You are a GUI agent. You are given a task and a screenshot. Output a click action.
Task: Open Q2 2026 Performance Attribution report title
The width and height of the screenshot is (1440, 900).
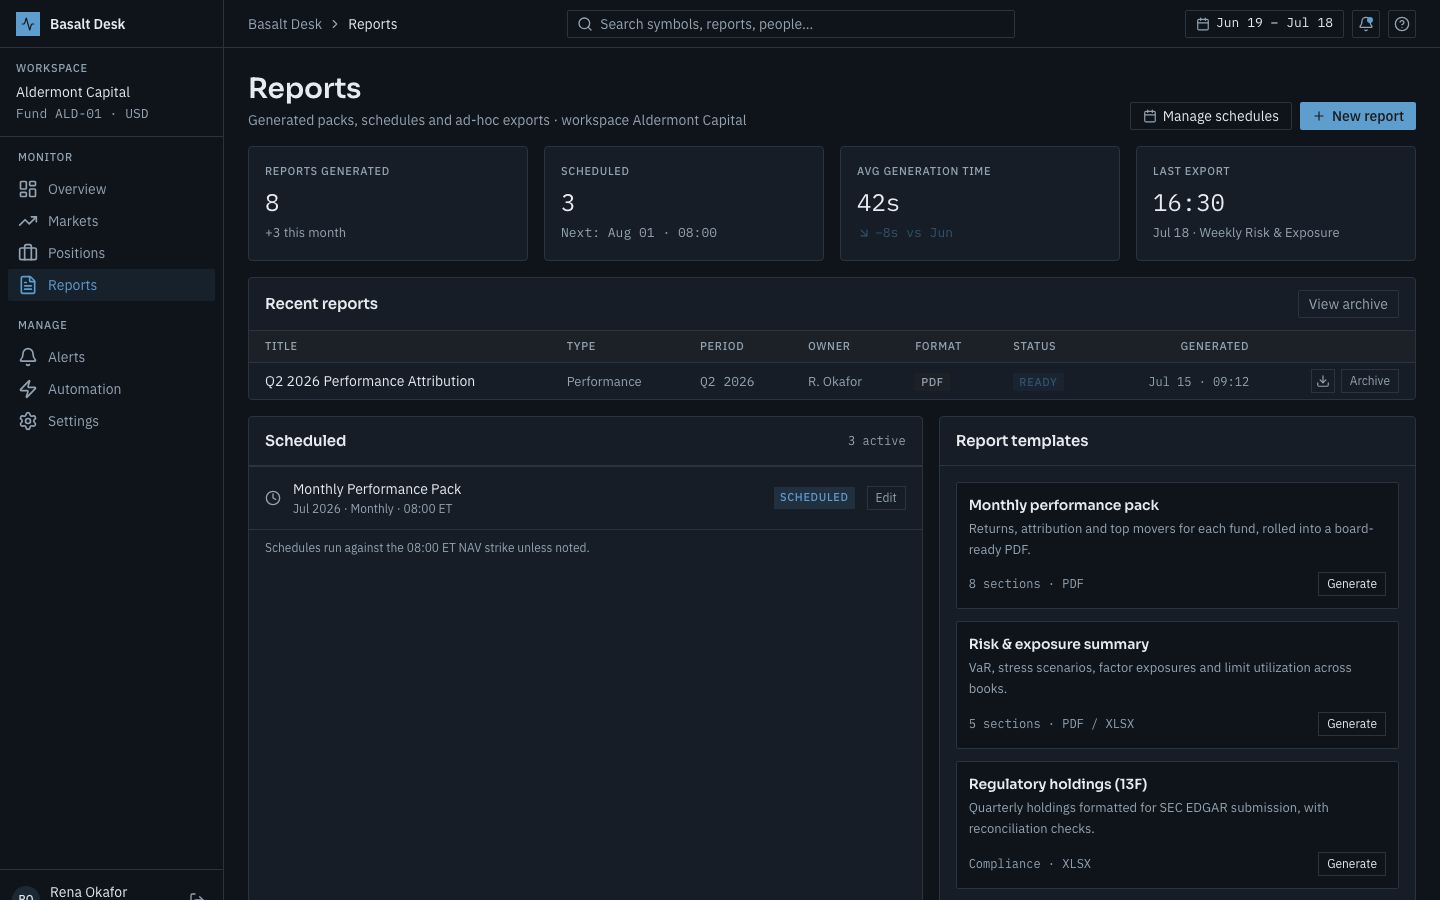[x=370, y=381]
